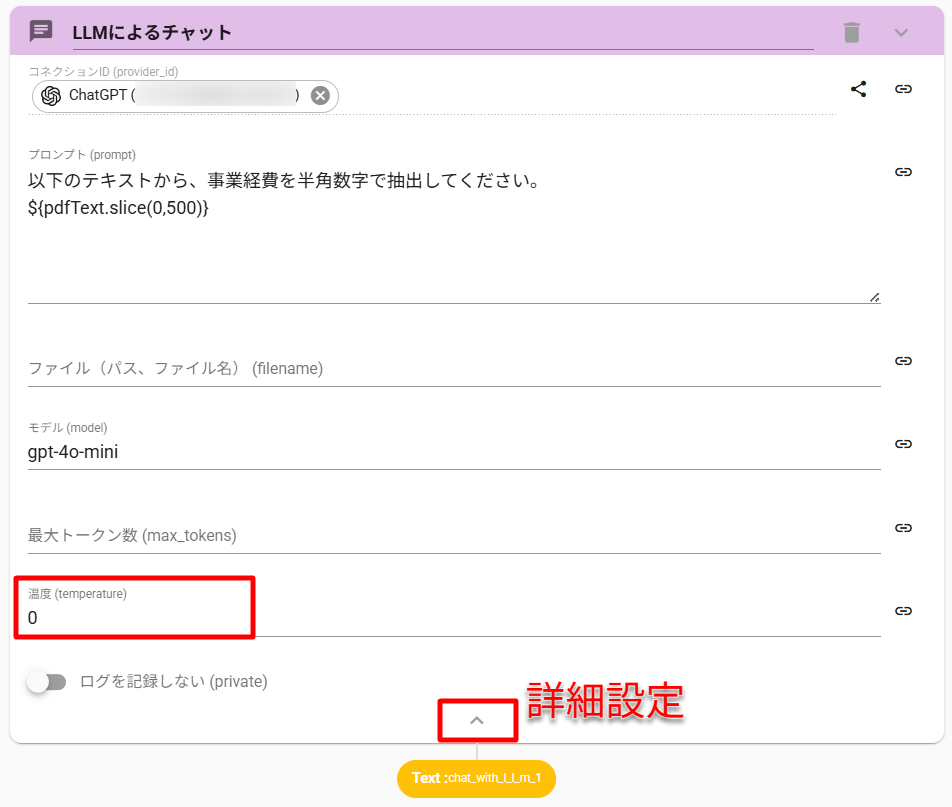Click the temperature field with value 0
Screen dimensions: 952x807
coord(450,618)
